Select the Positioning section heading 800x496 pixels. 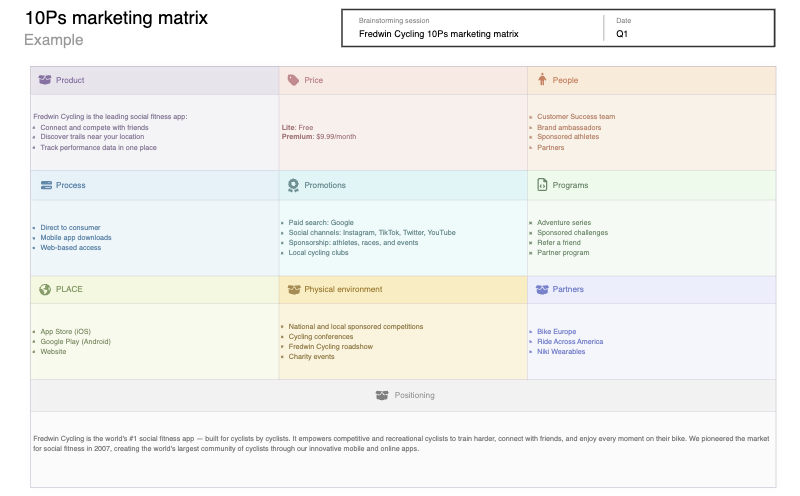click(414, 395)
